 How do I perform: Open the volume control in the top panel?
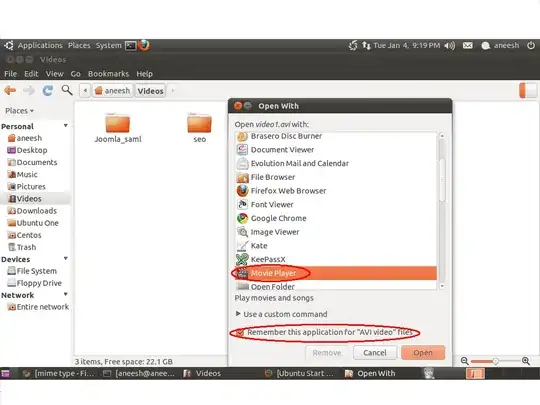(450, 45)
